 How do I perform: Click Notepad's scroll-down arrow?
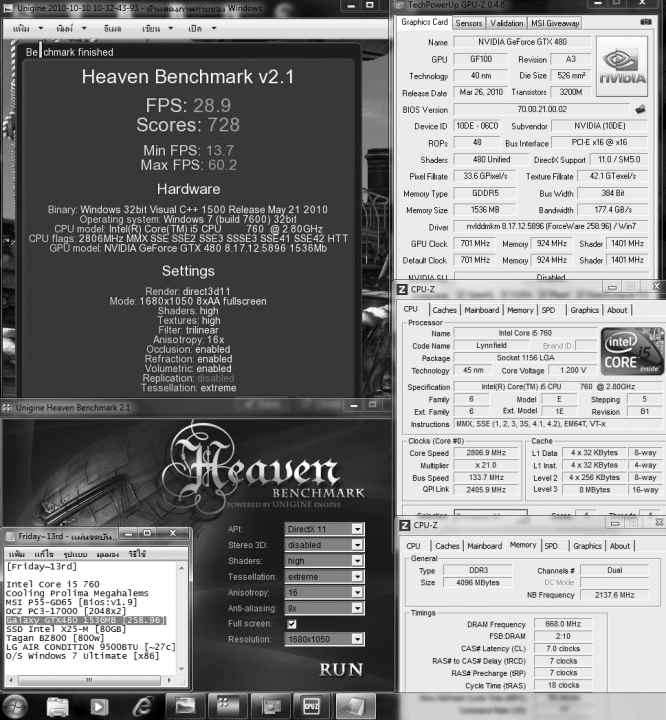182,669
